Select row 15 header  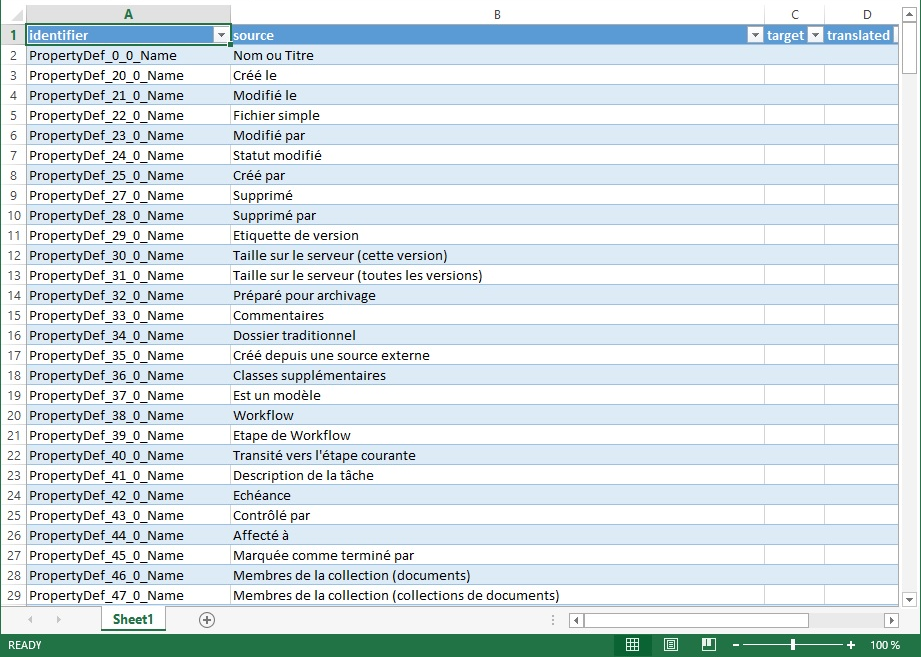click(x=13, y=315)
